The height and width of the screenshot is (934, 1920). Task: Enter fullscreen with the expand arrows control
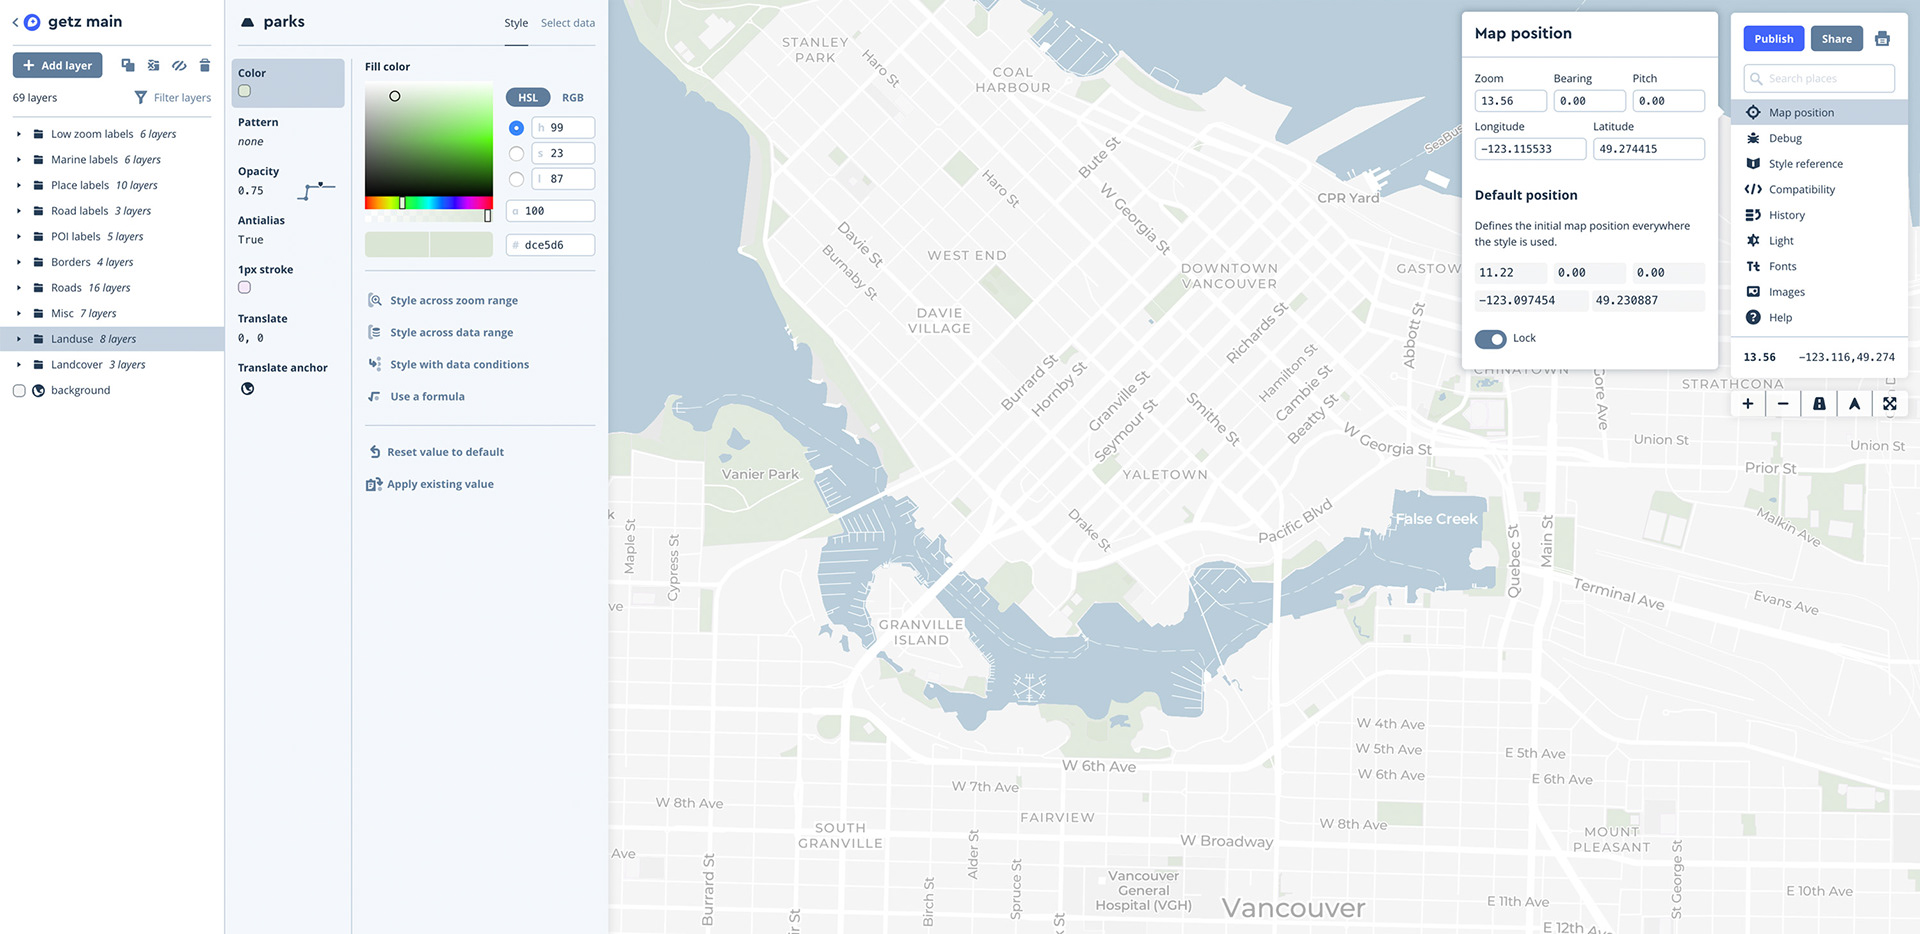click(x=1890, y=404)
